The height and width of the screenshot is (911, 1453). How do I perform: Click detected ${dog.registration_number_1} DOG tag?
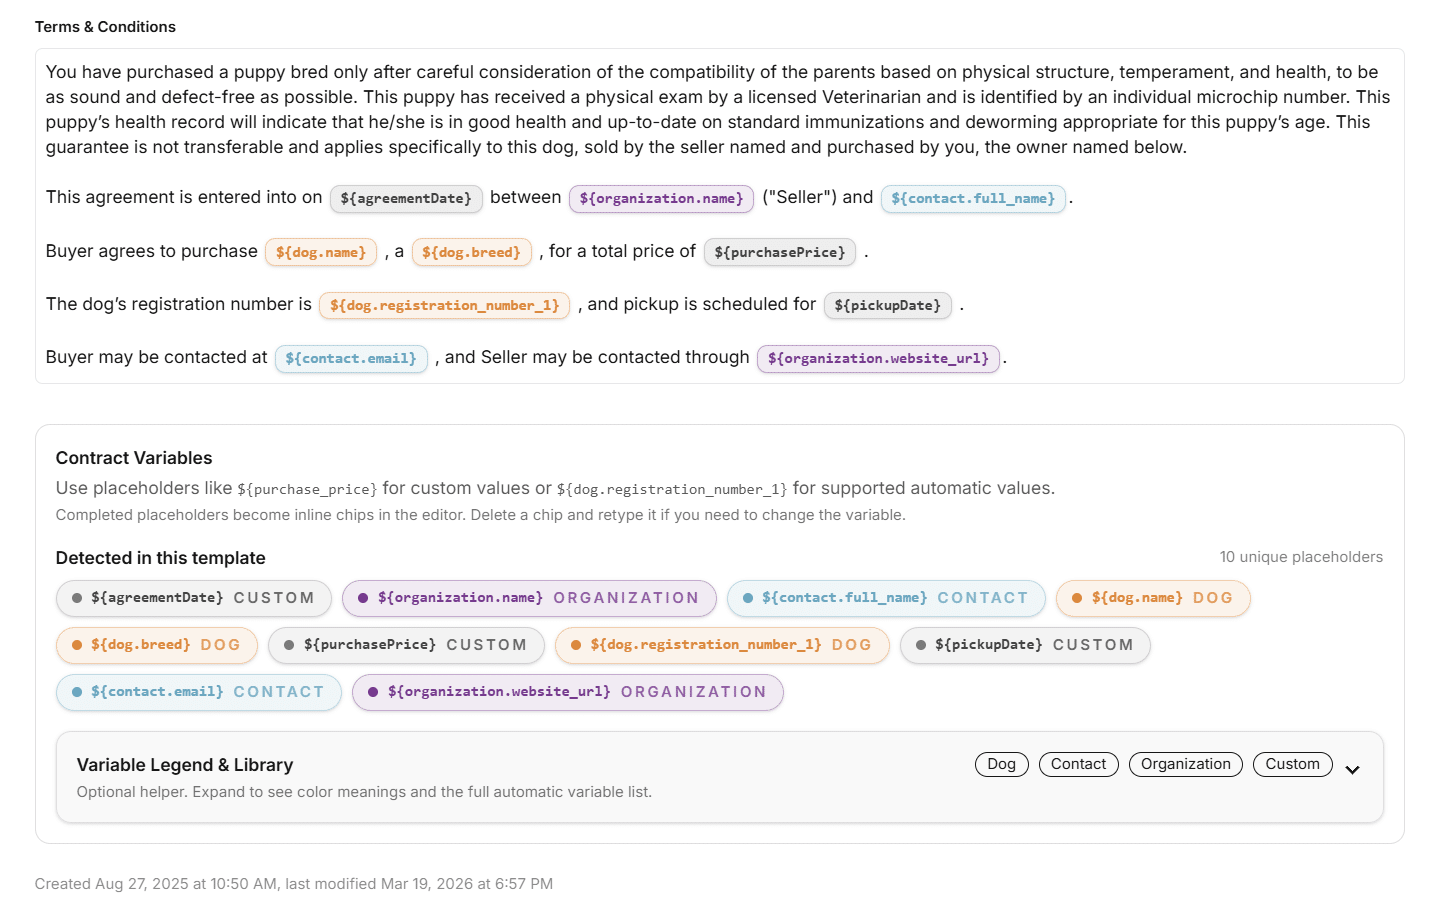click(x=722, y=645)
